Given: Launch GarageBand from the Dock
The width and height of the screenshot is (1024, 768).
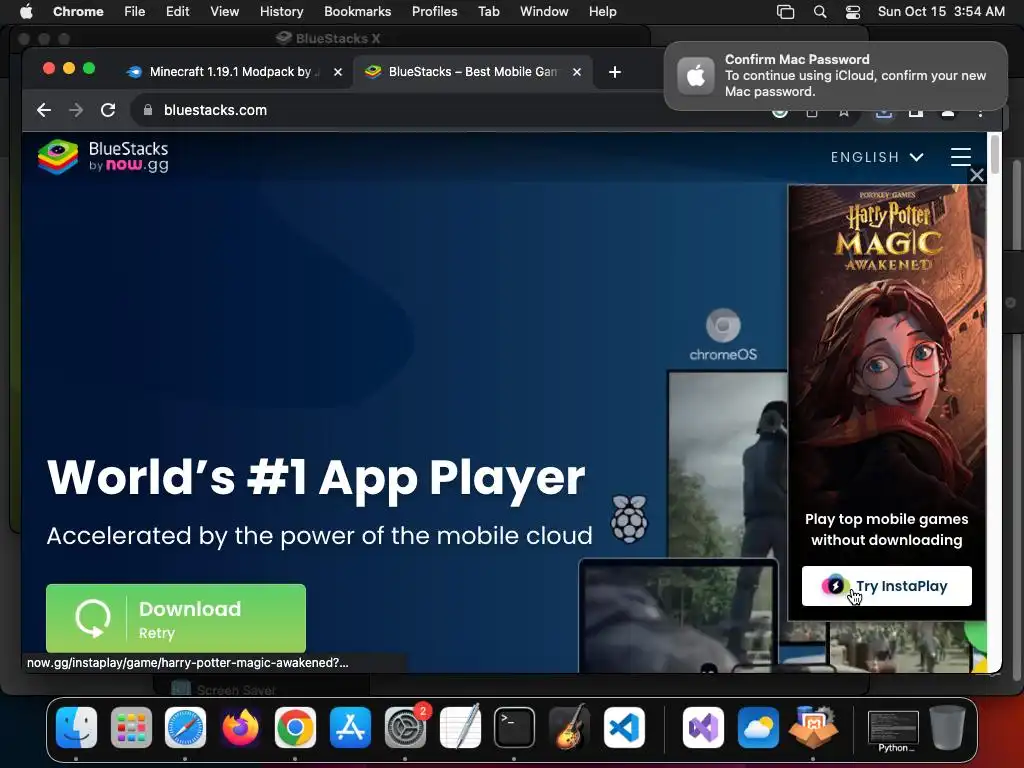Looking at the screenshot, I should [x=569, y=727].
